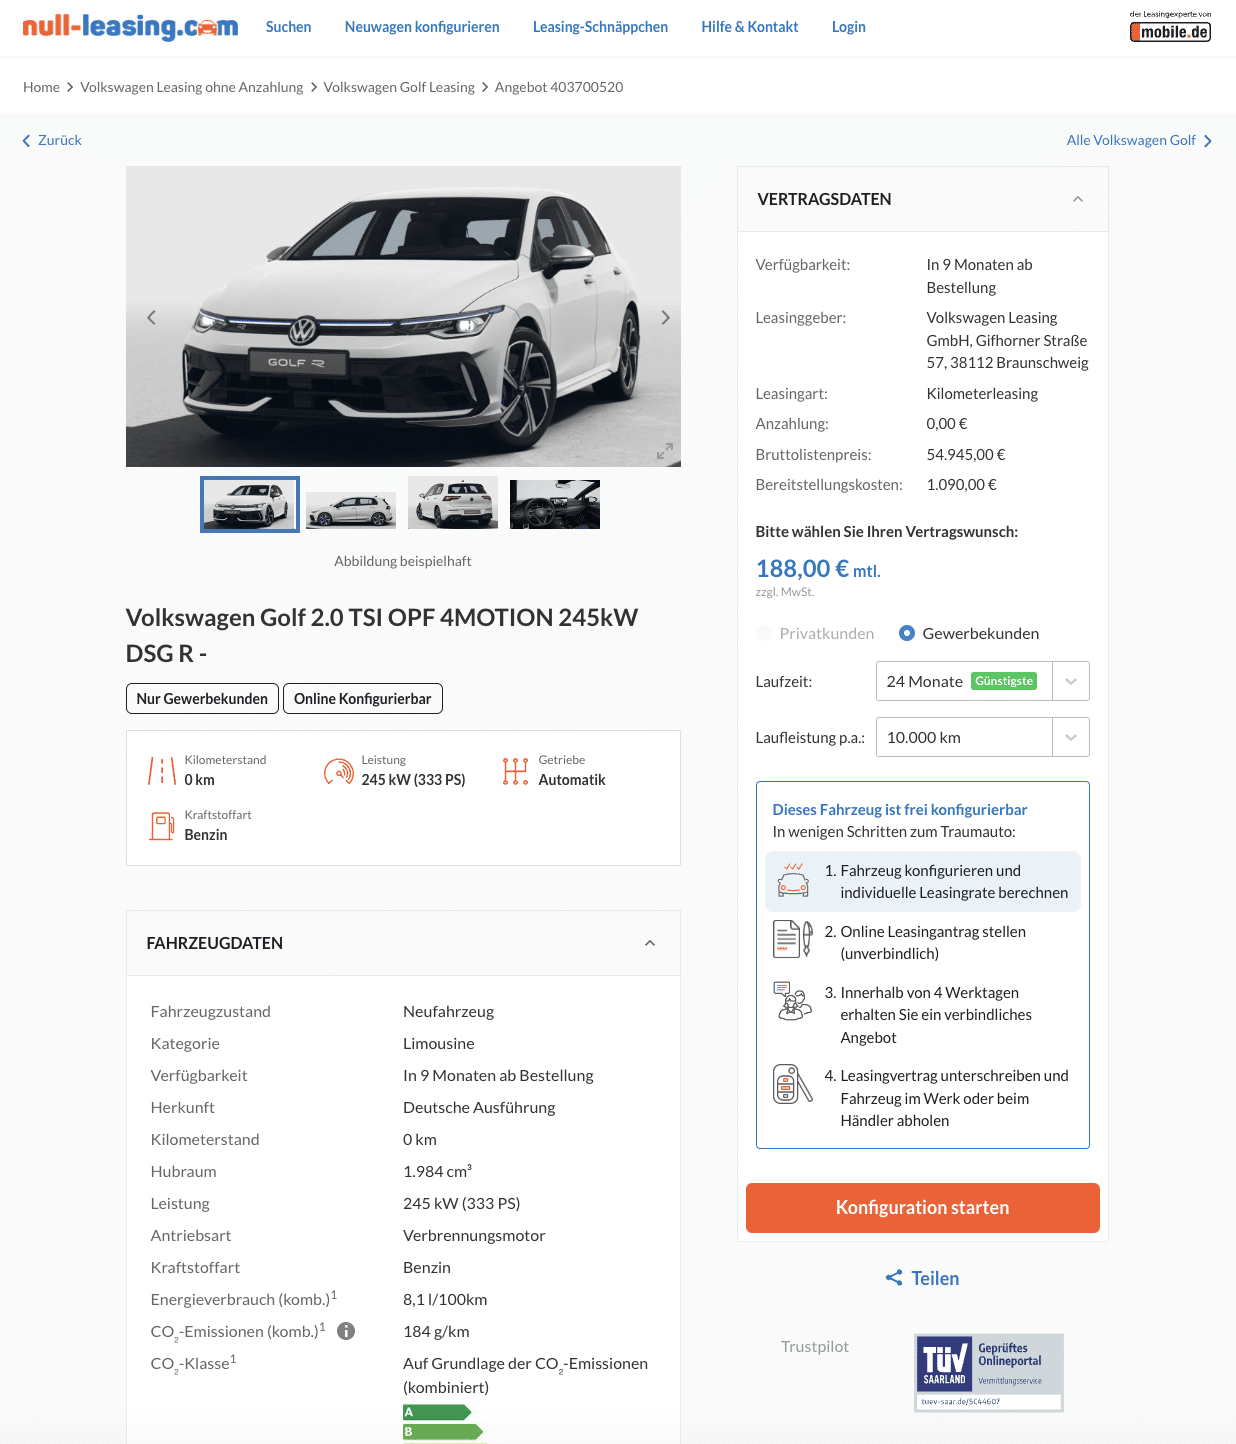
Task: Click the Günstigste green badge
Action: click(x=1004, y=681)
